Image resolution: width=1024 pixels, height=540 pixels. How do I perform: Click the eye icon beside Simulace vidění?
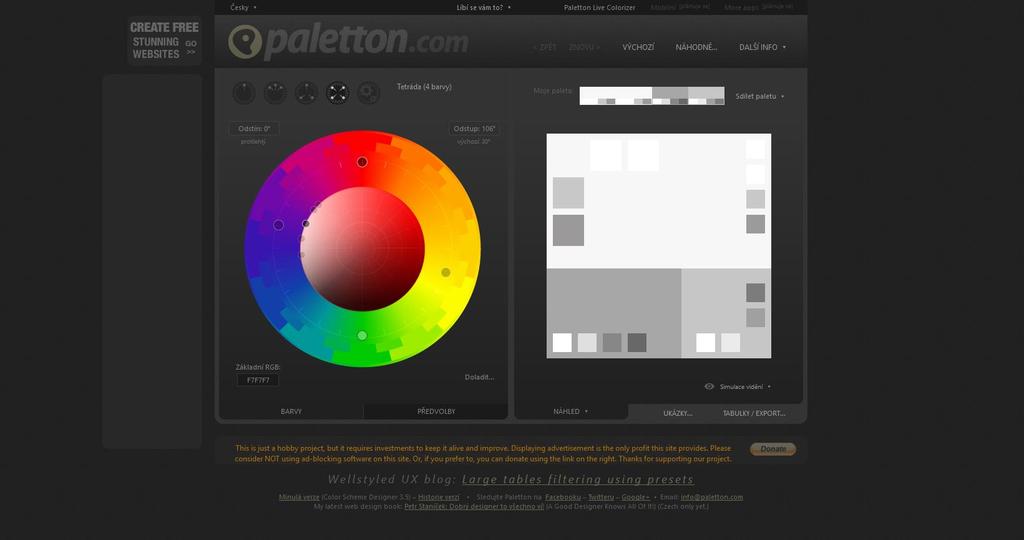(709, 387)
